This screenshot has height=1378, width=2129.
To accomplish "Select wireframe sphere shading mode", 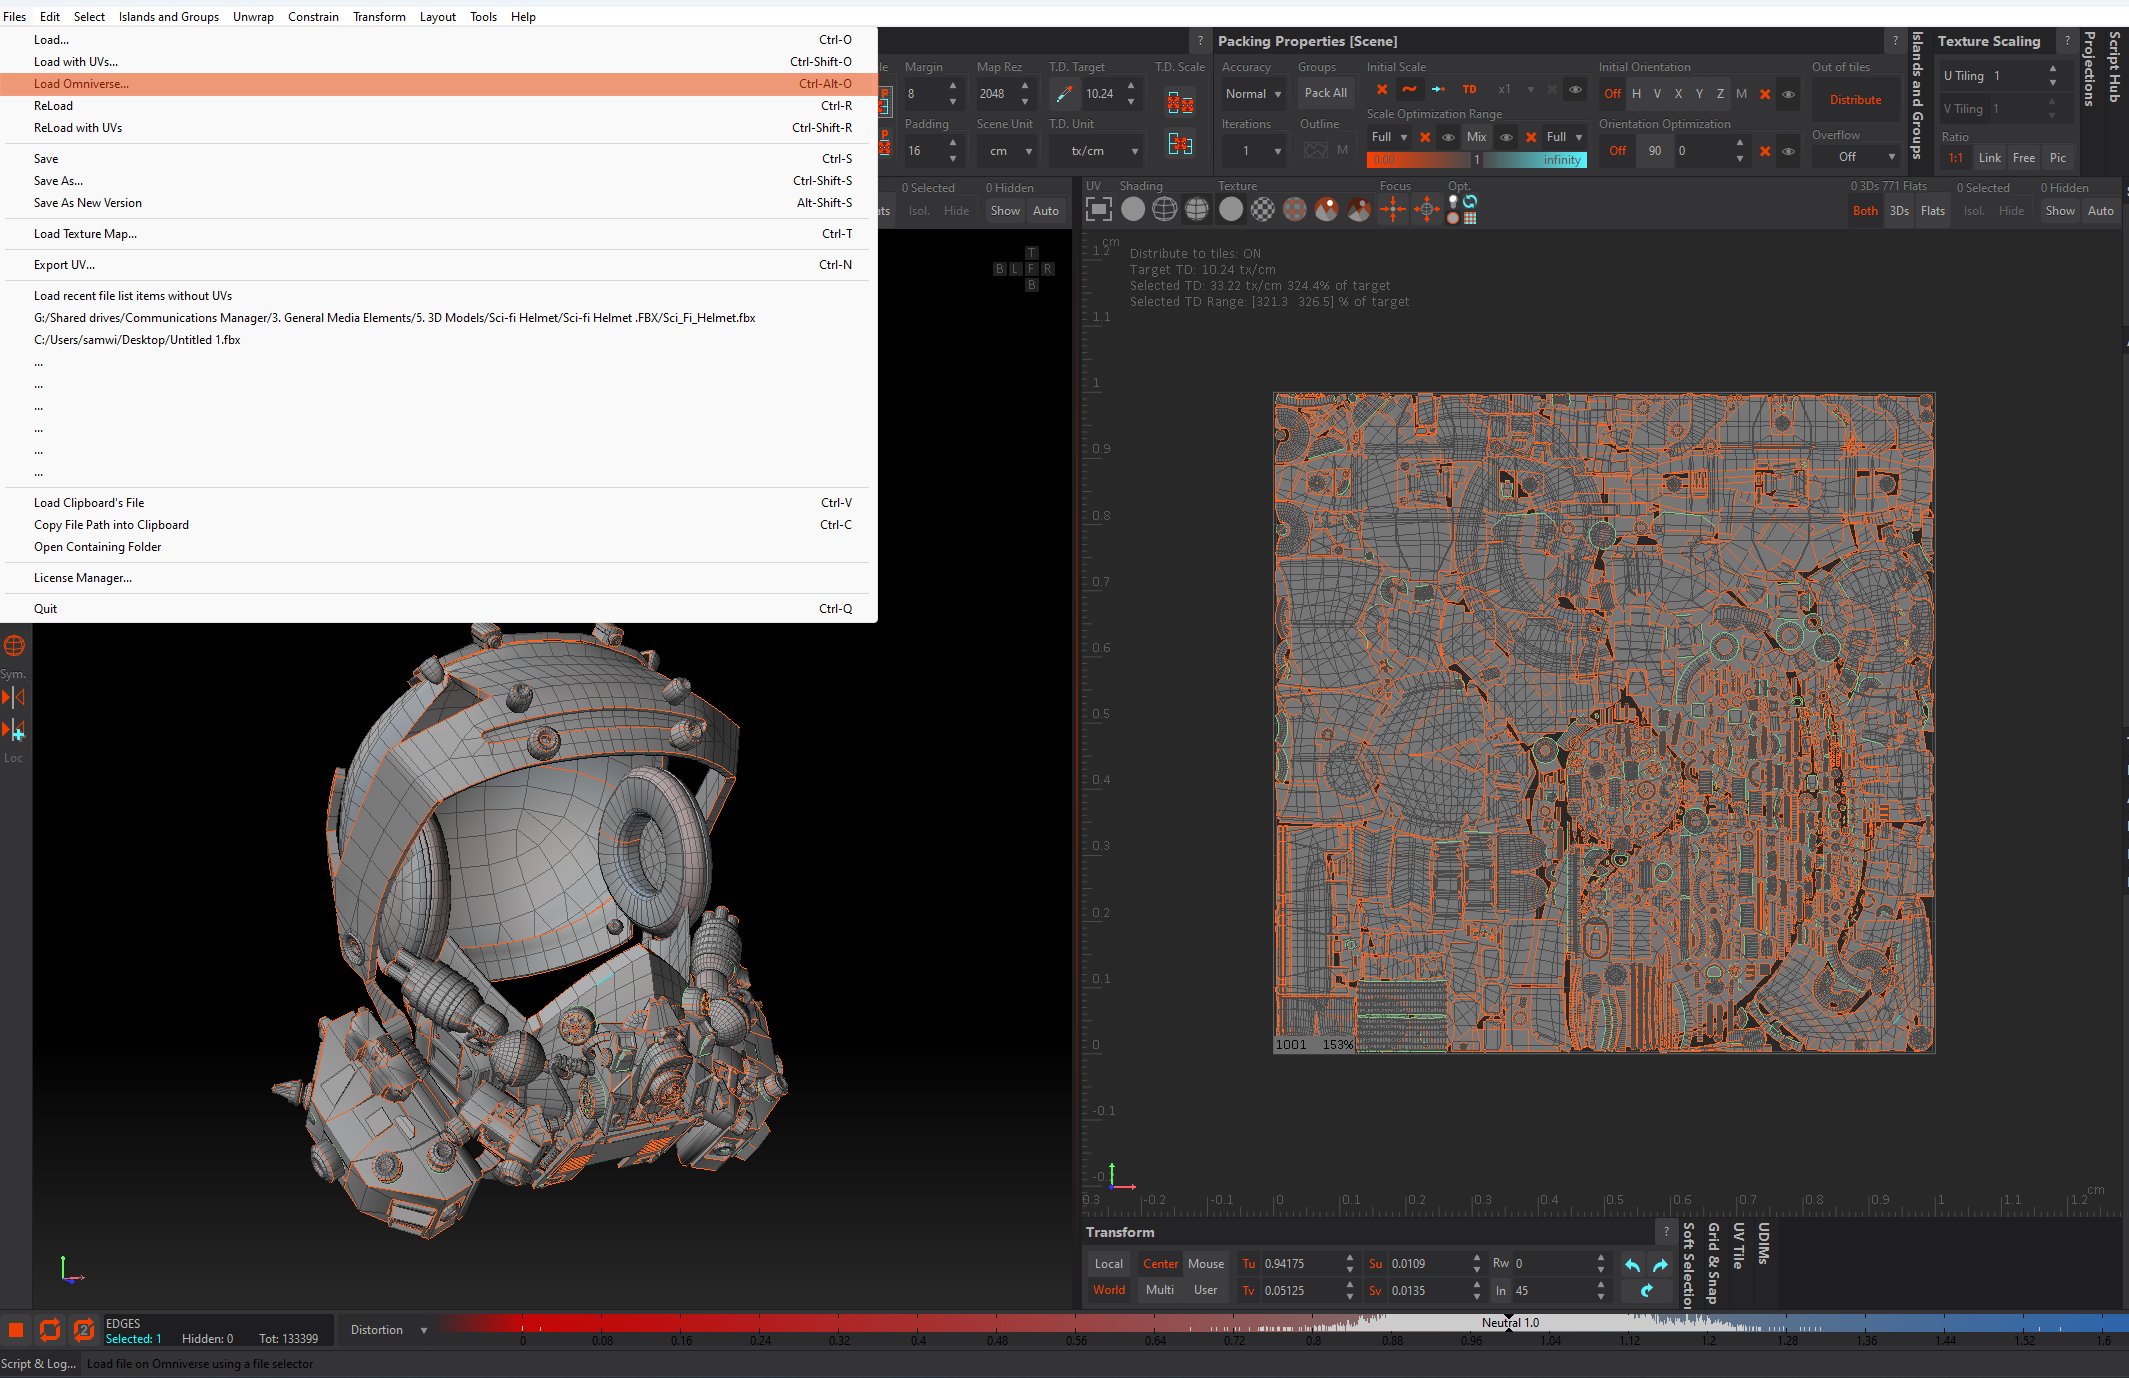I will coord(1164,209).
